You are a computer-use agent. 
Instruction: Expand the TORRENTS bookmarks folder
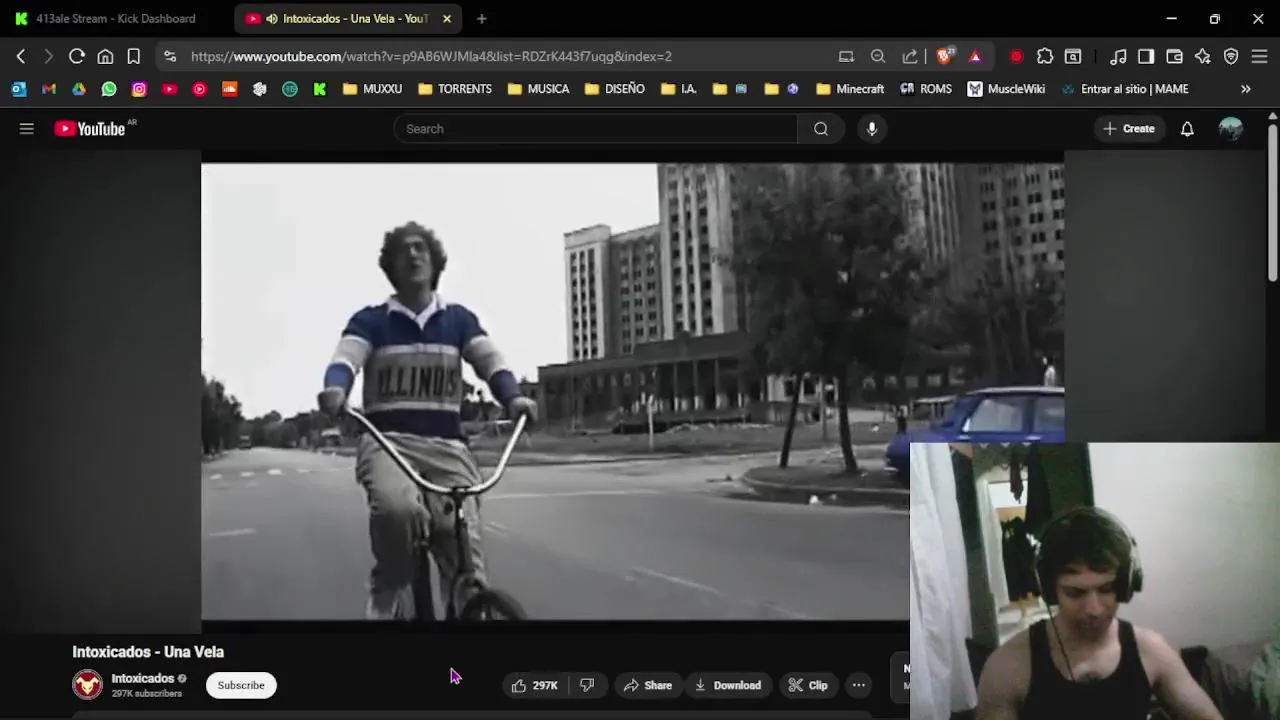tap(455, 89)
